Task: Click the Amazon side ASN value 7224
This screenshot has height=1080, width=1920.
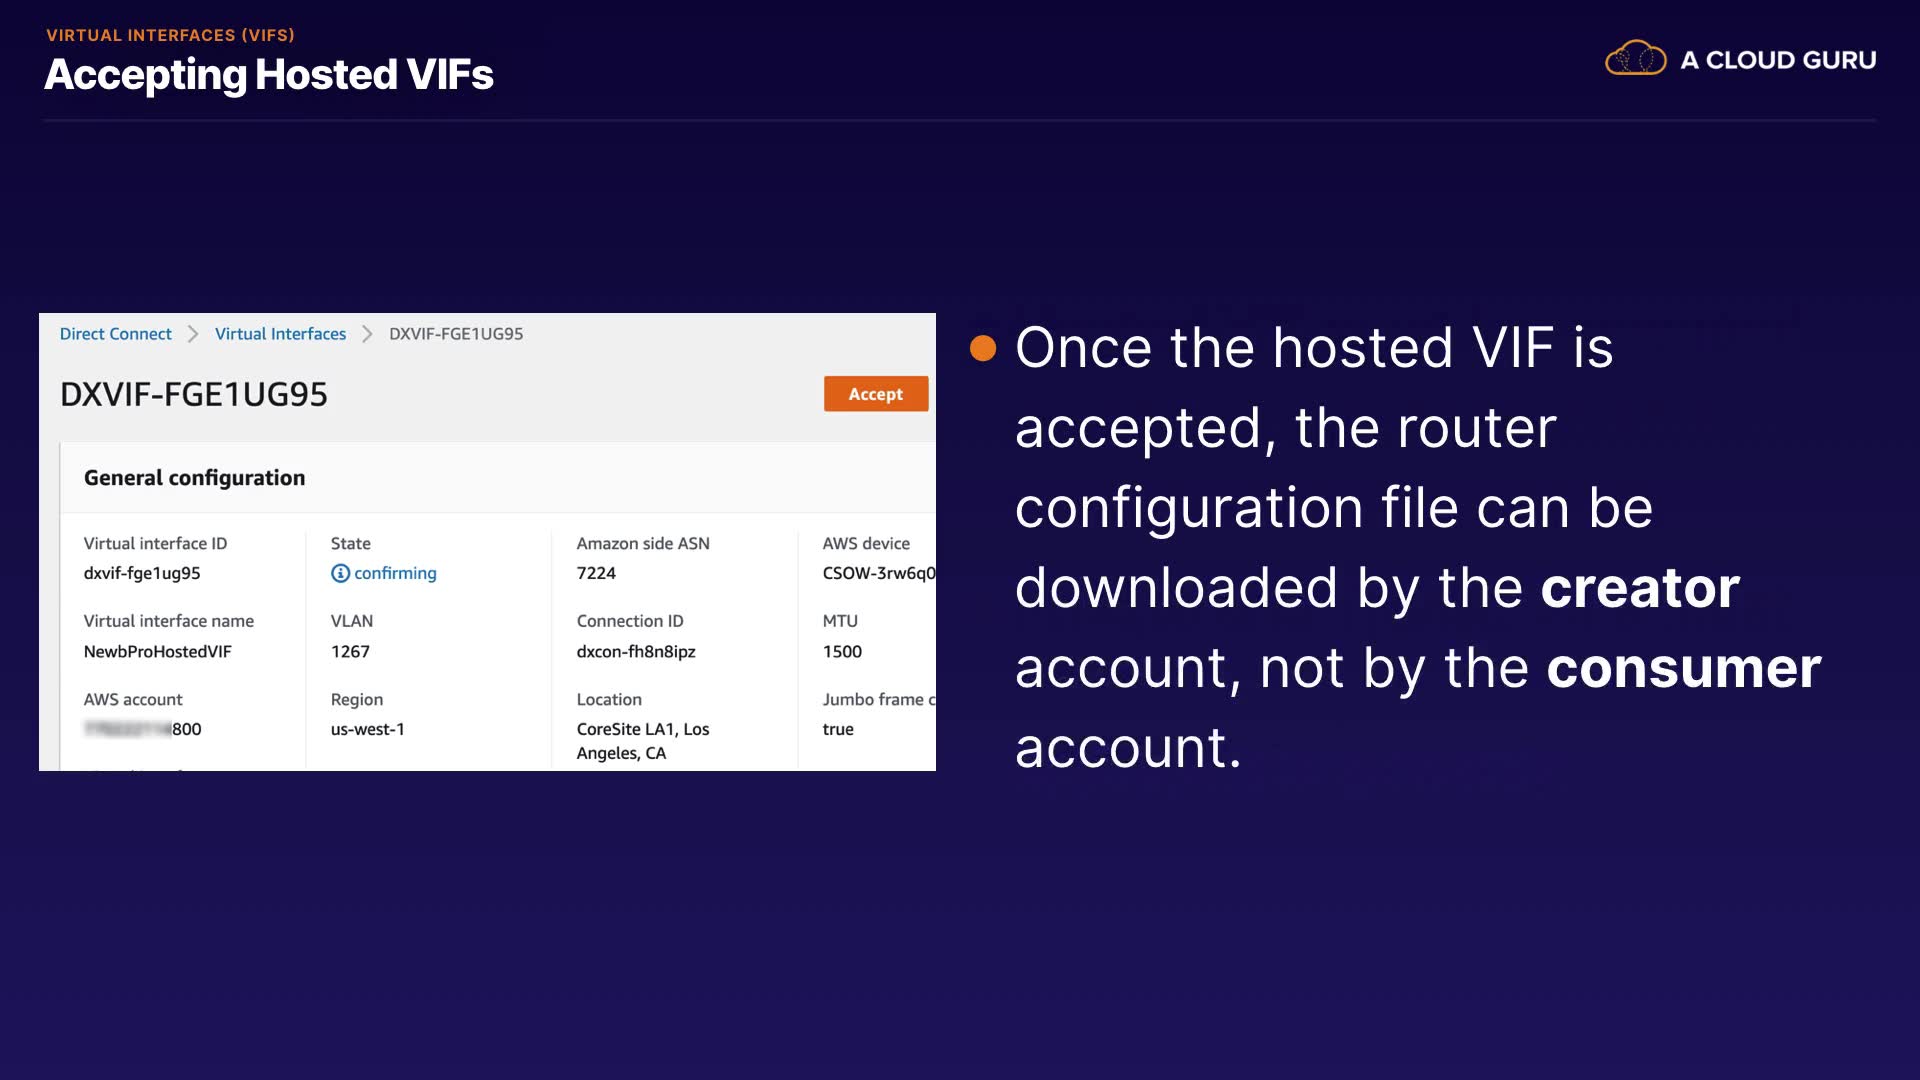Action: tap(596, 573)
